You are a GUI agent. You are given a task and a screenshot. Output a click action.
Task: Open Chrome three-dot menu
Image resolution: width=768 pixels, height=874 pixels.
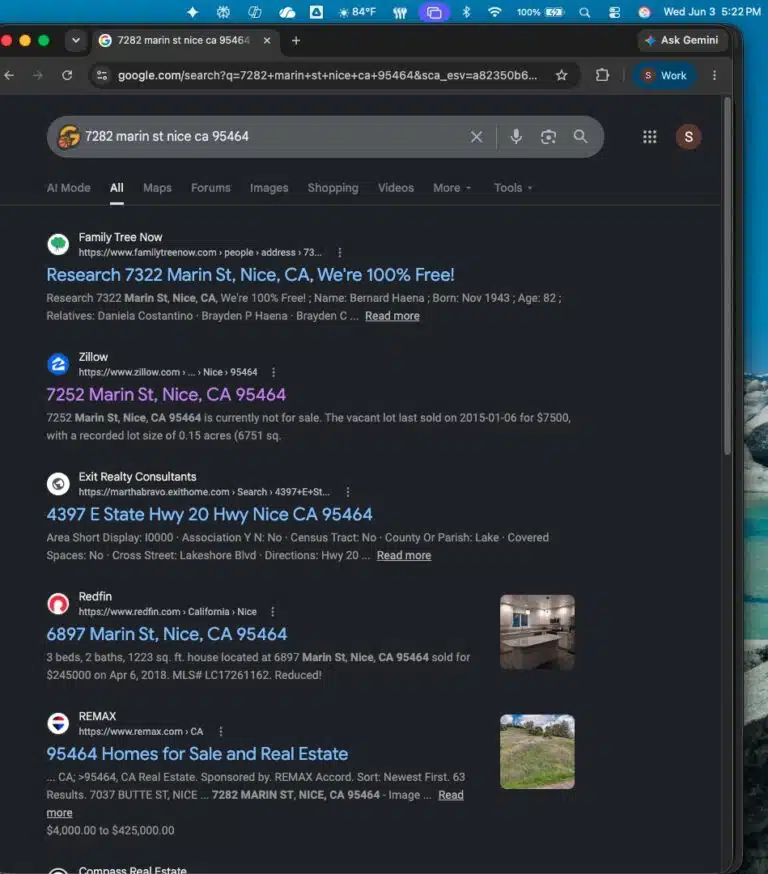coord(714,75)
